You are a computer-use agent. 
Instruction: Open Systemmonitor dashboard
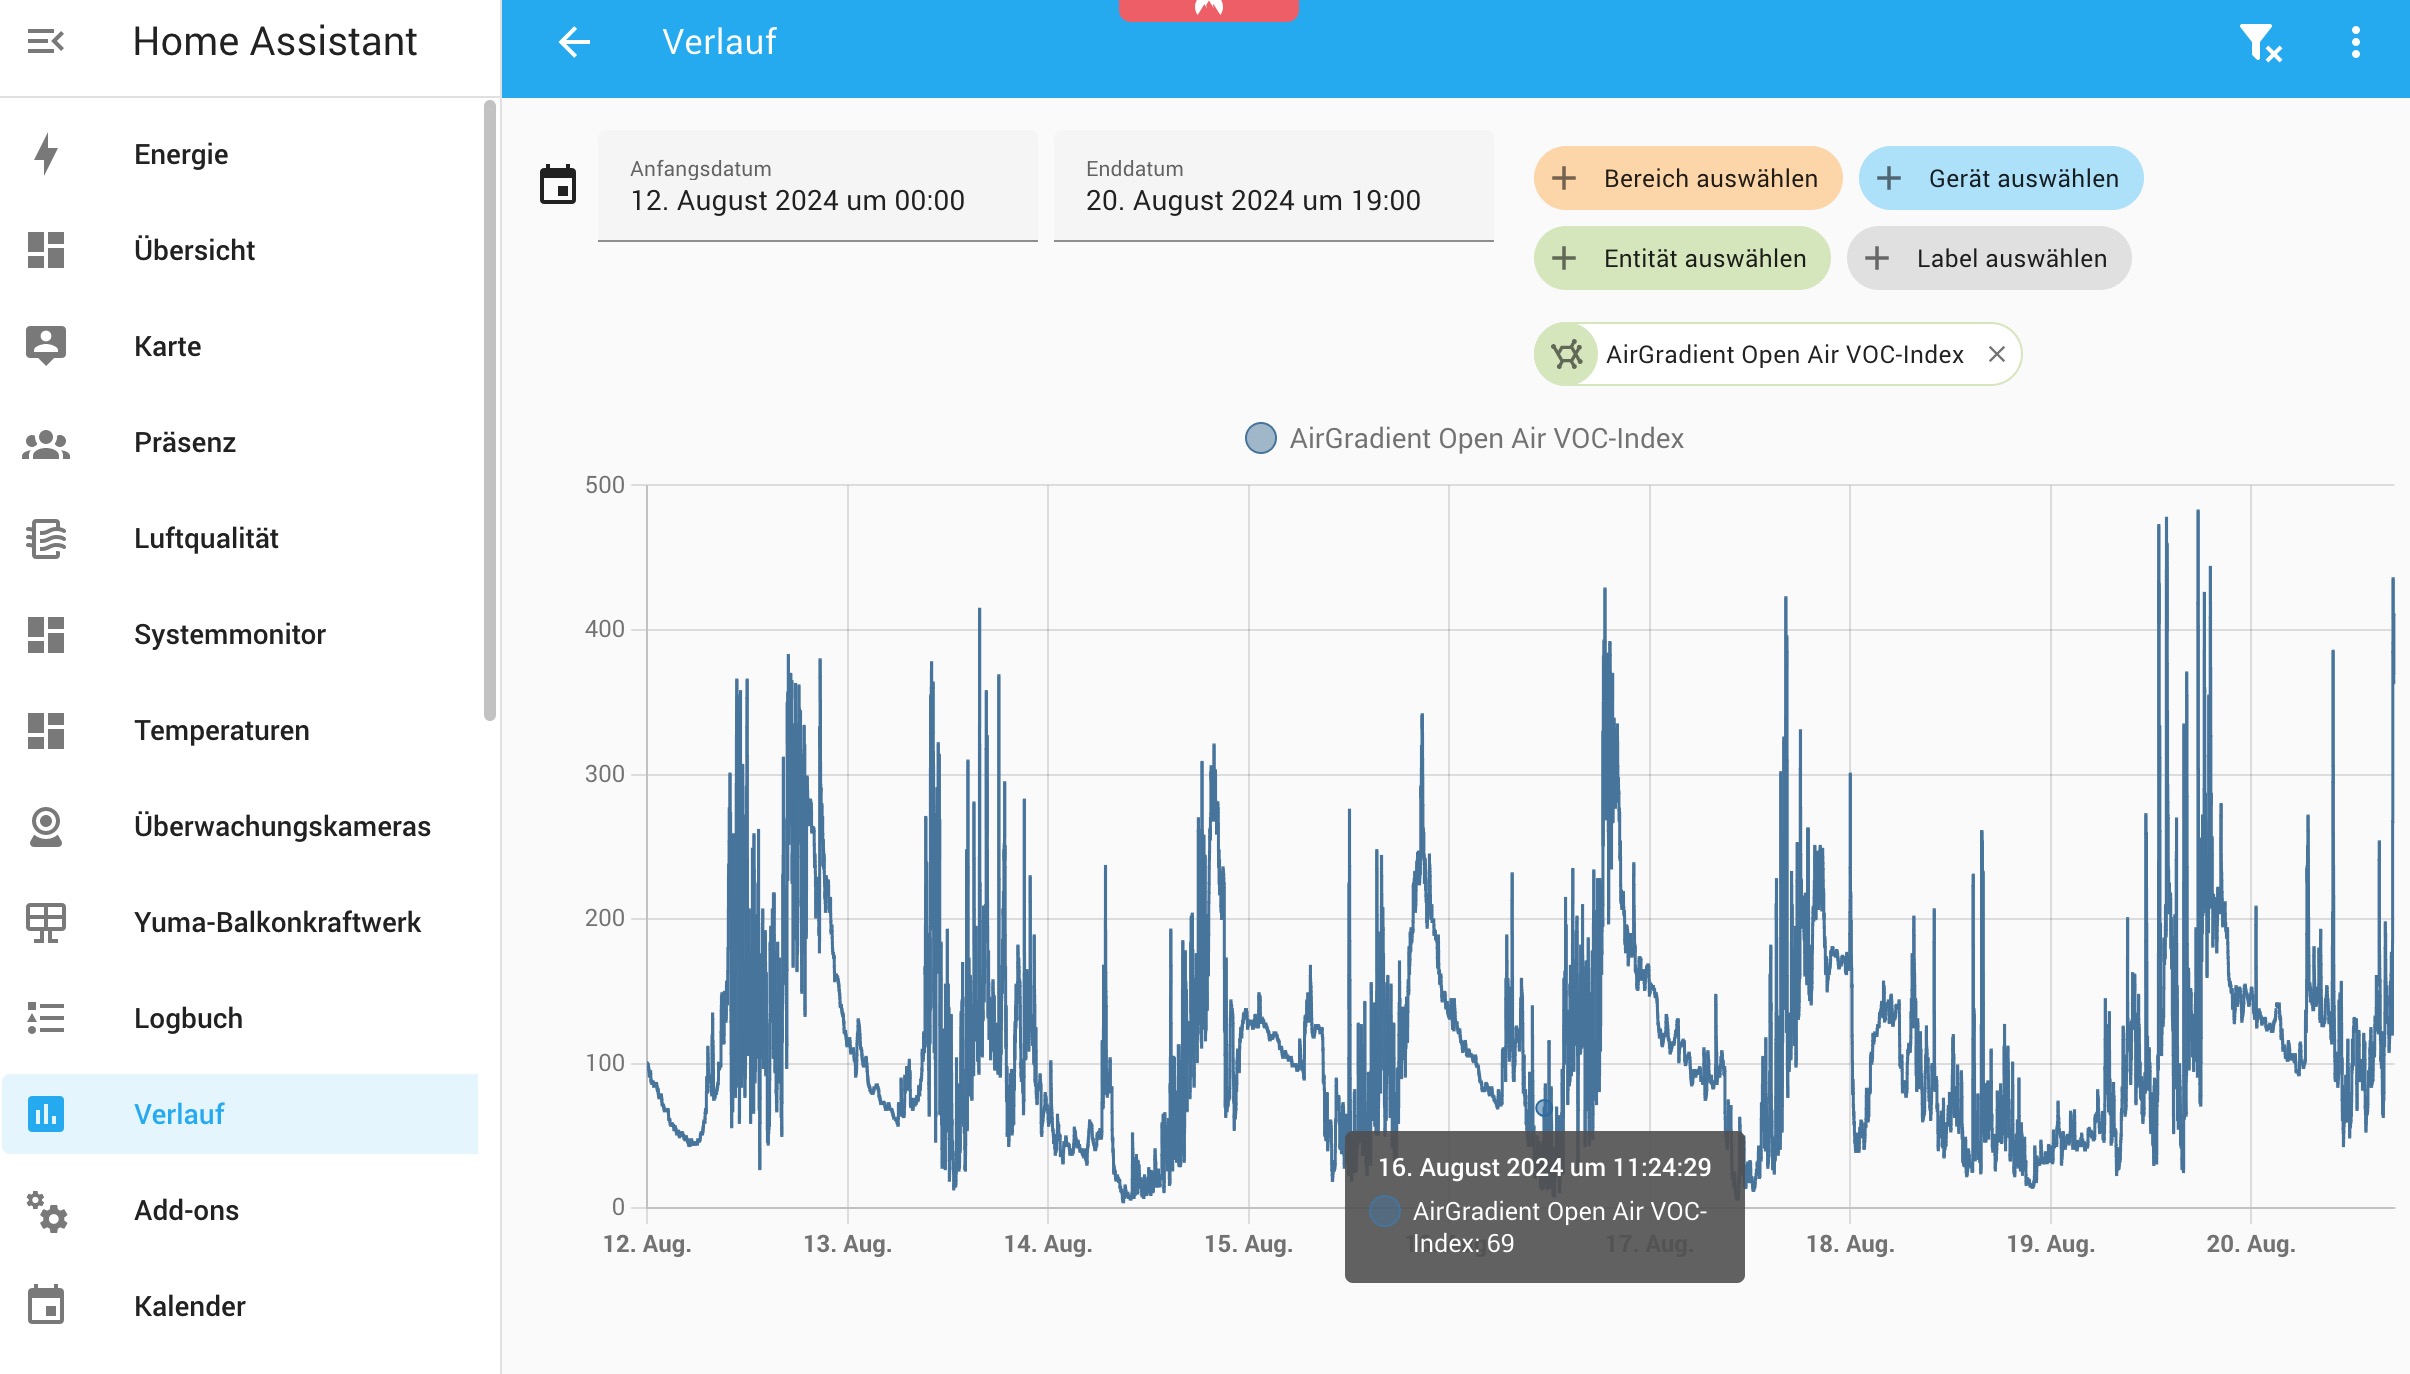pos(240,634)
